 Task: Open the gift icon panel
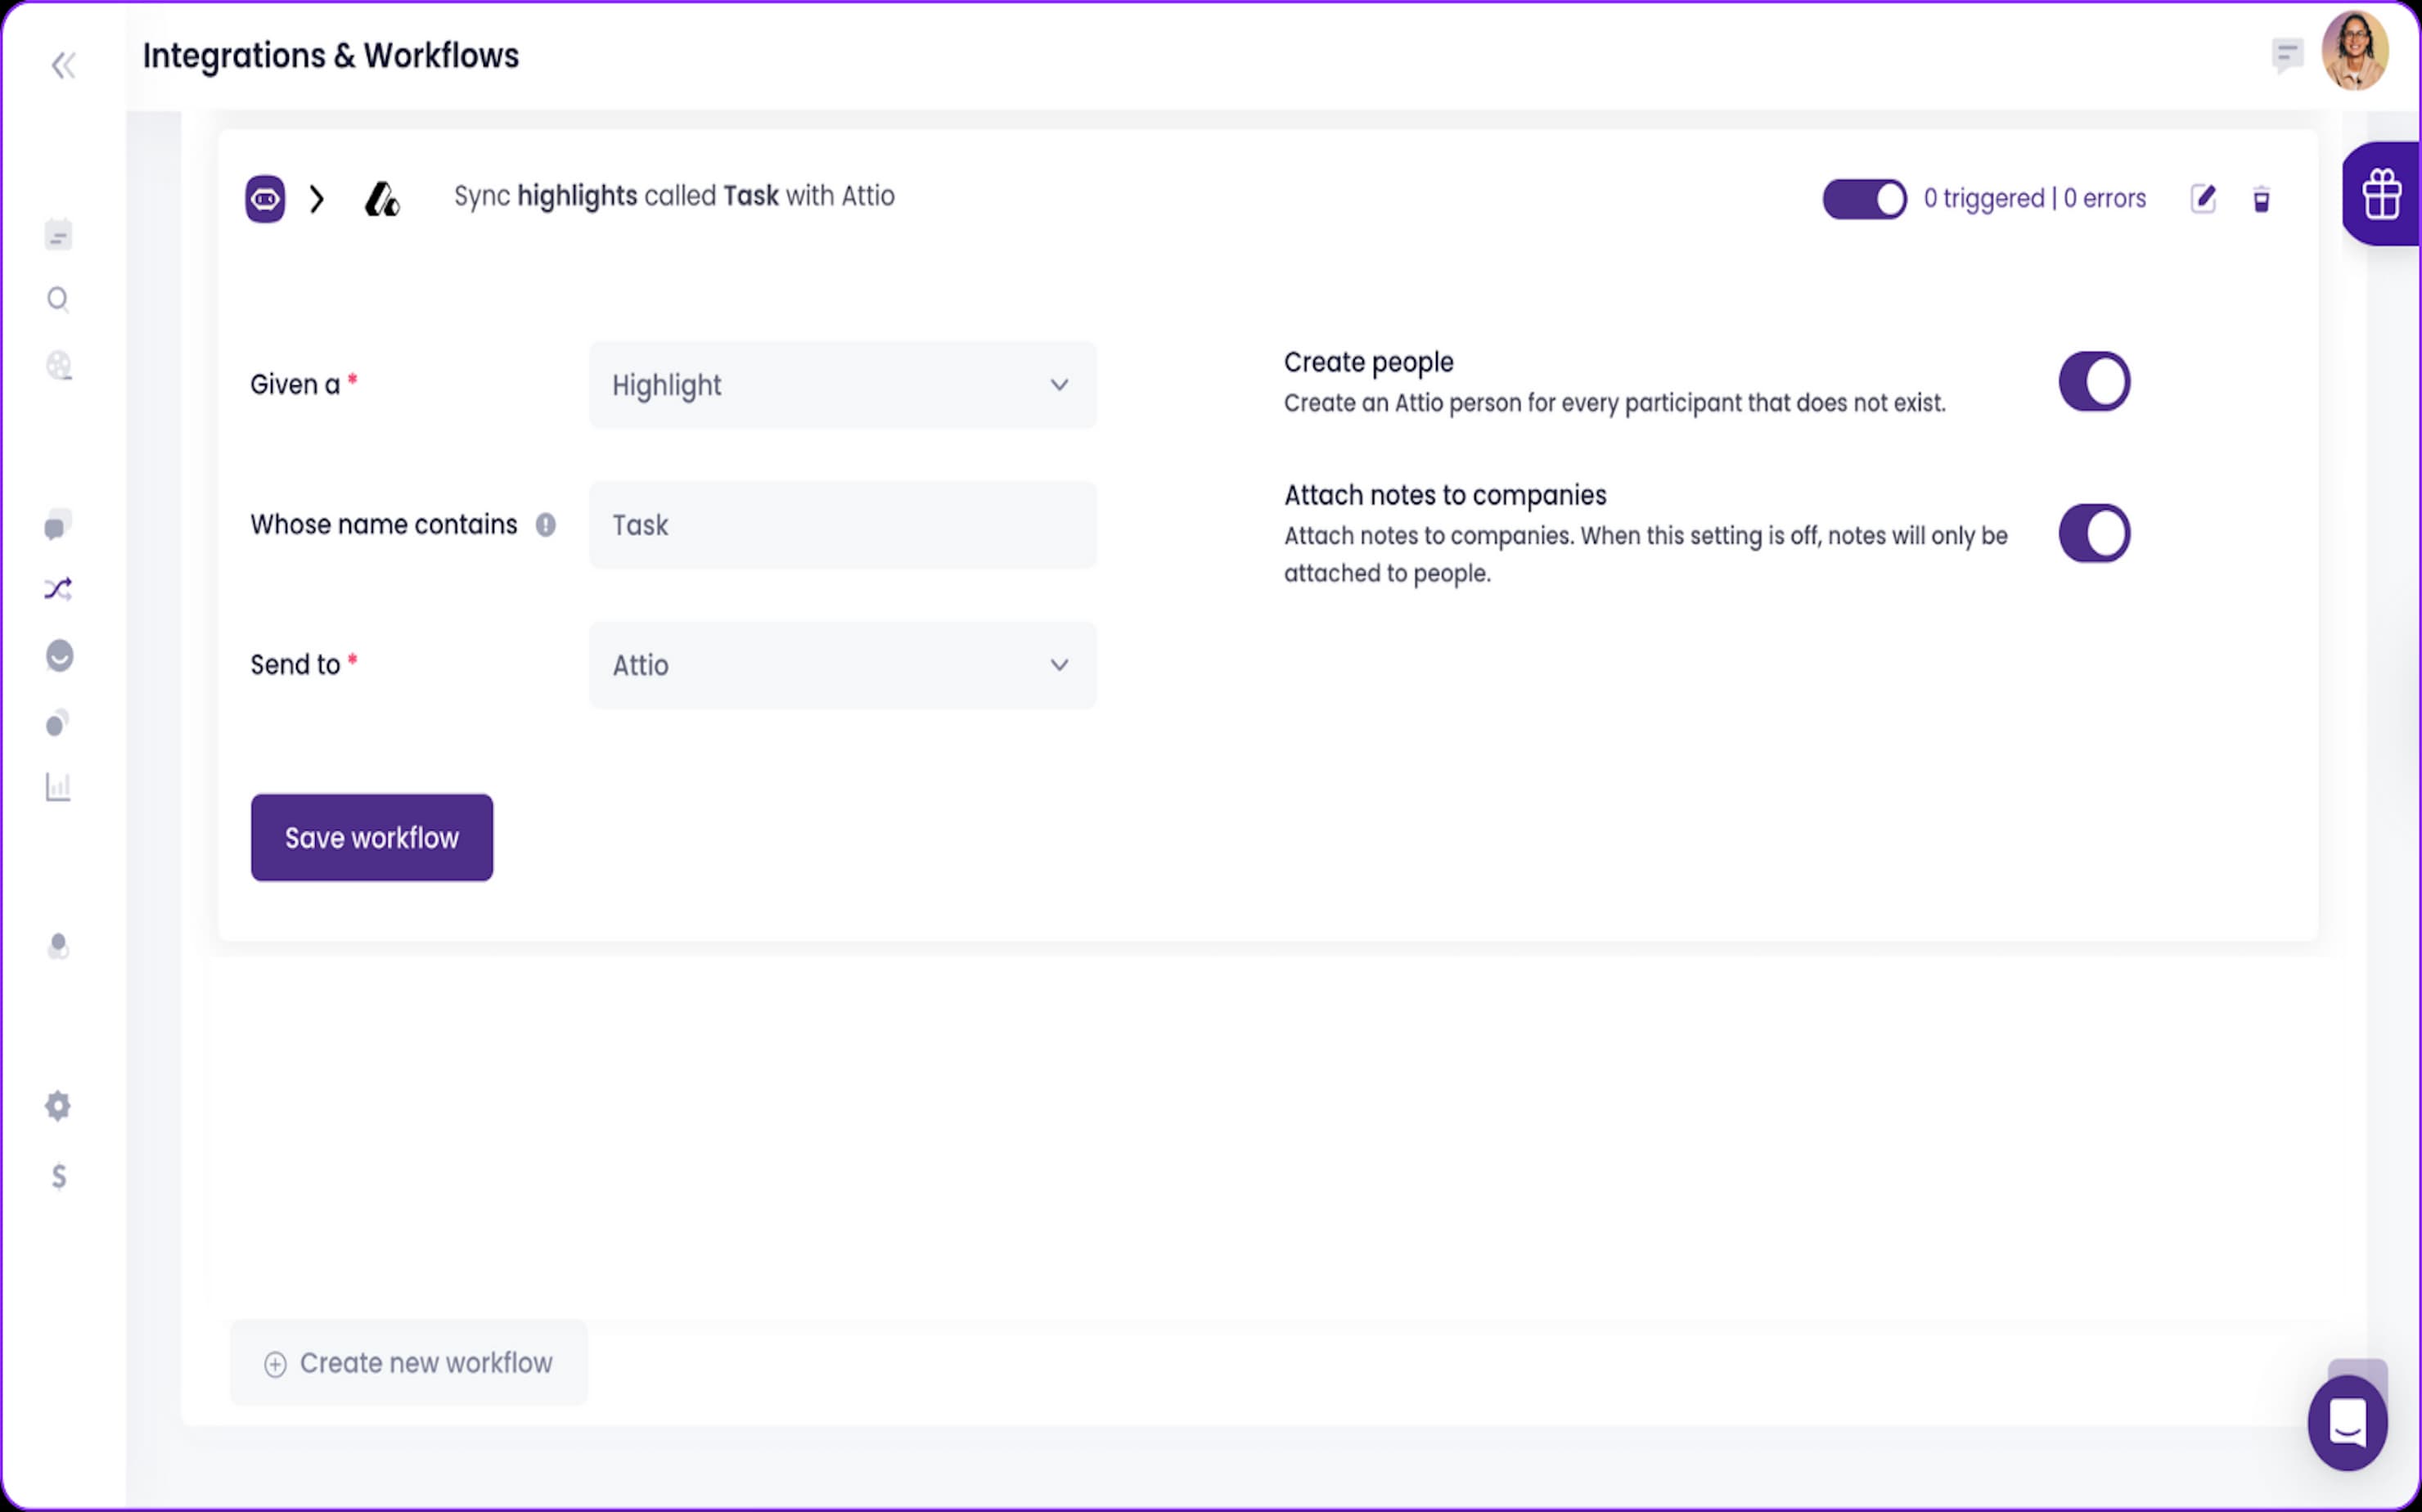[x=2382, y=194]
